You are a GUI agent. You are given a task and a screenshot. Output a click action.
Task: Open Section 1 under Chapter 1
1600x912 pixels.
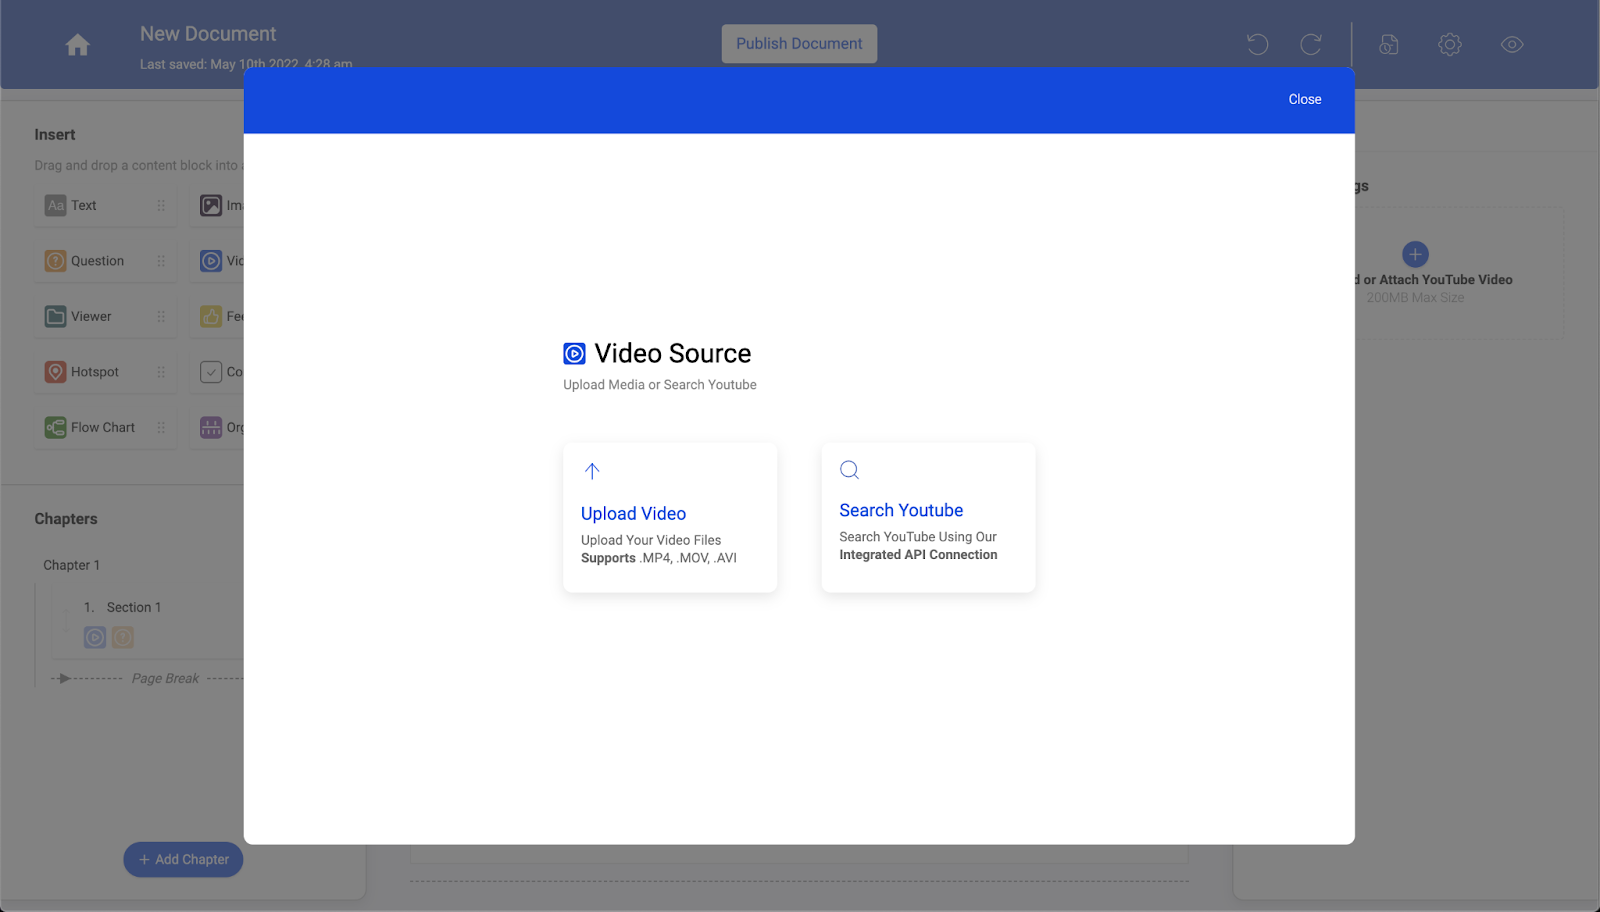(134, 607)
